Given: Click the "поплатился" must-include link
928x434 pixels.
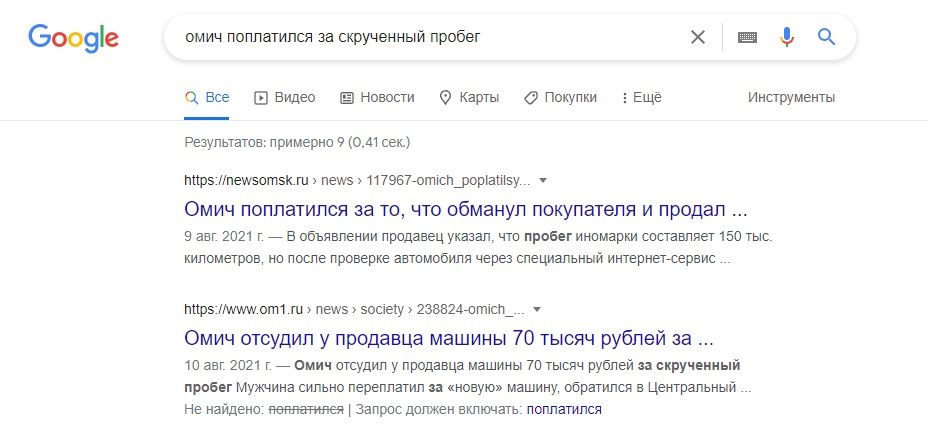Looking at the screenshot, I should [x=564, y=409].
